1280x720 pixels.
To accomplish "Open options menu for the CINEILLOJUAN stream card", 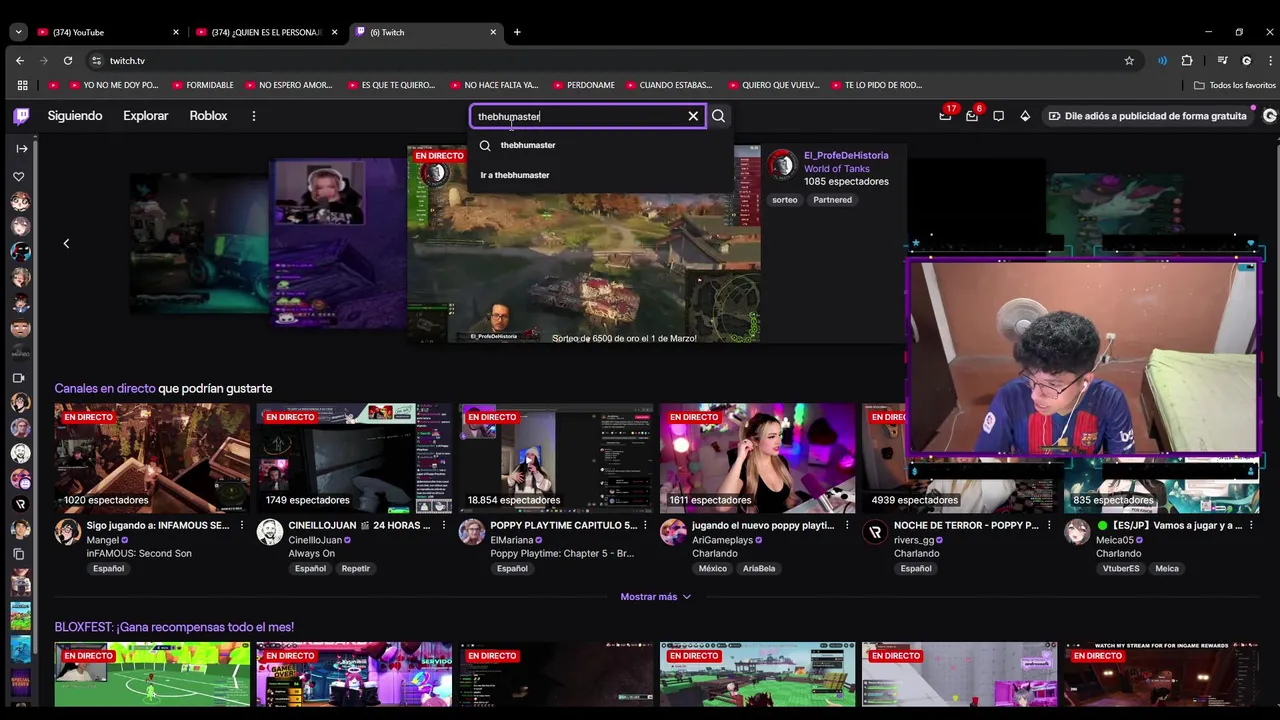I will (x=444, y=525).
